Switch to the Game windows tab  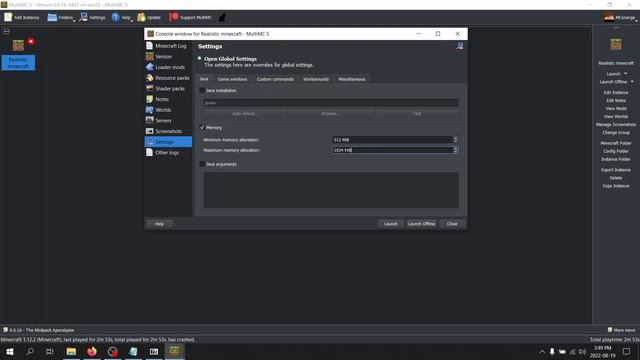tap(232, 79)
